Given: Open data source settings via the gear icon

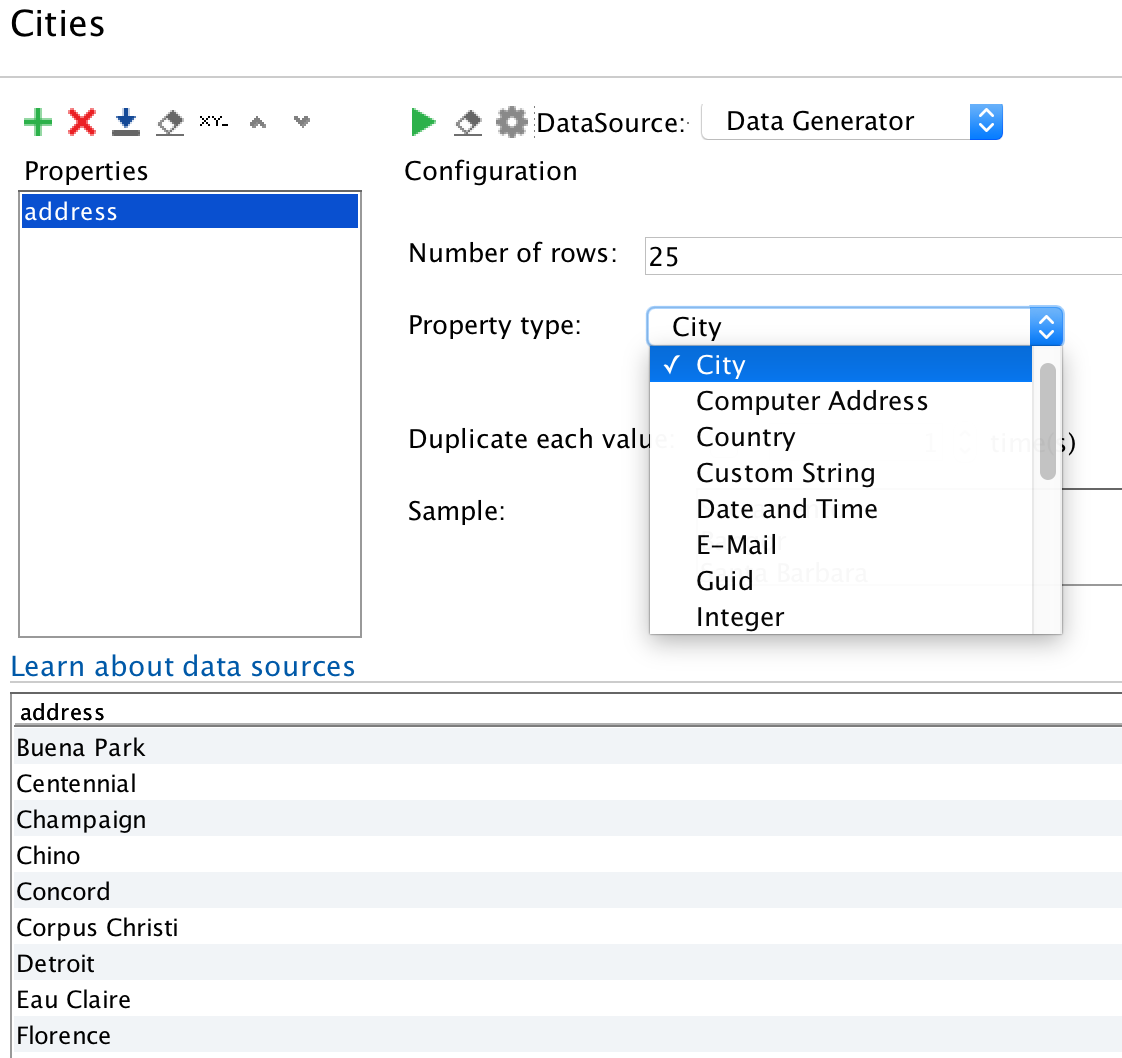Looking at the screenshot, I should (511, 121).
